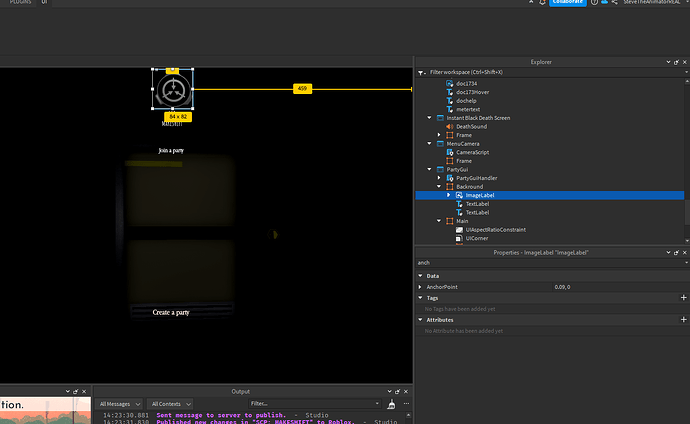Collapse the Main frame node
The height and width of the screenshot is (424, 690).
[439, 221]
